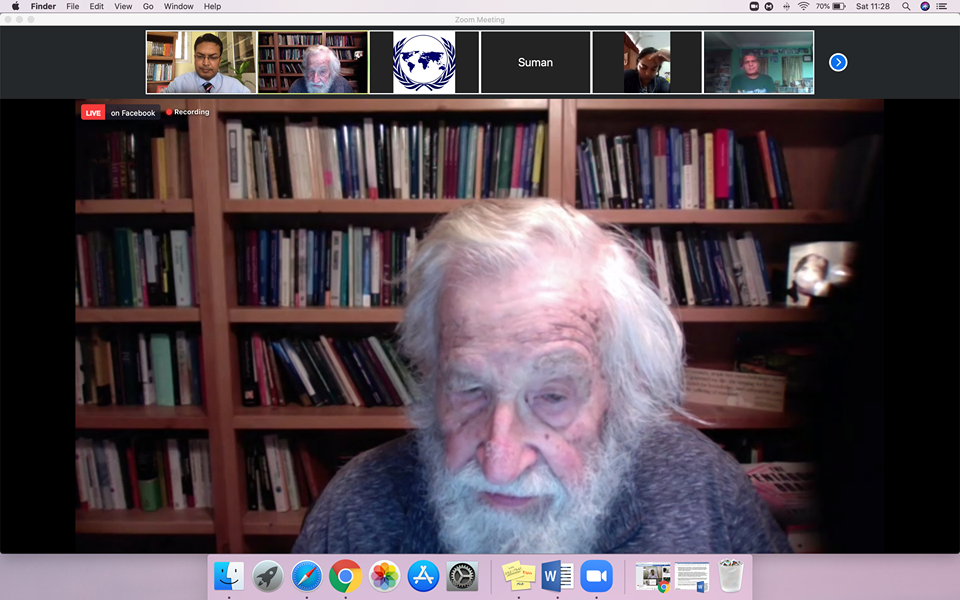The height and width of the screenshot is (600, 960).
Task: Open the App Store from dock
Action: click(x=423, y=576)
